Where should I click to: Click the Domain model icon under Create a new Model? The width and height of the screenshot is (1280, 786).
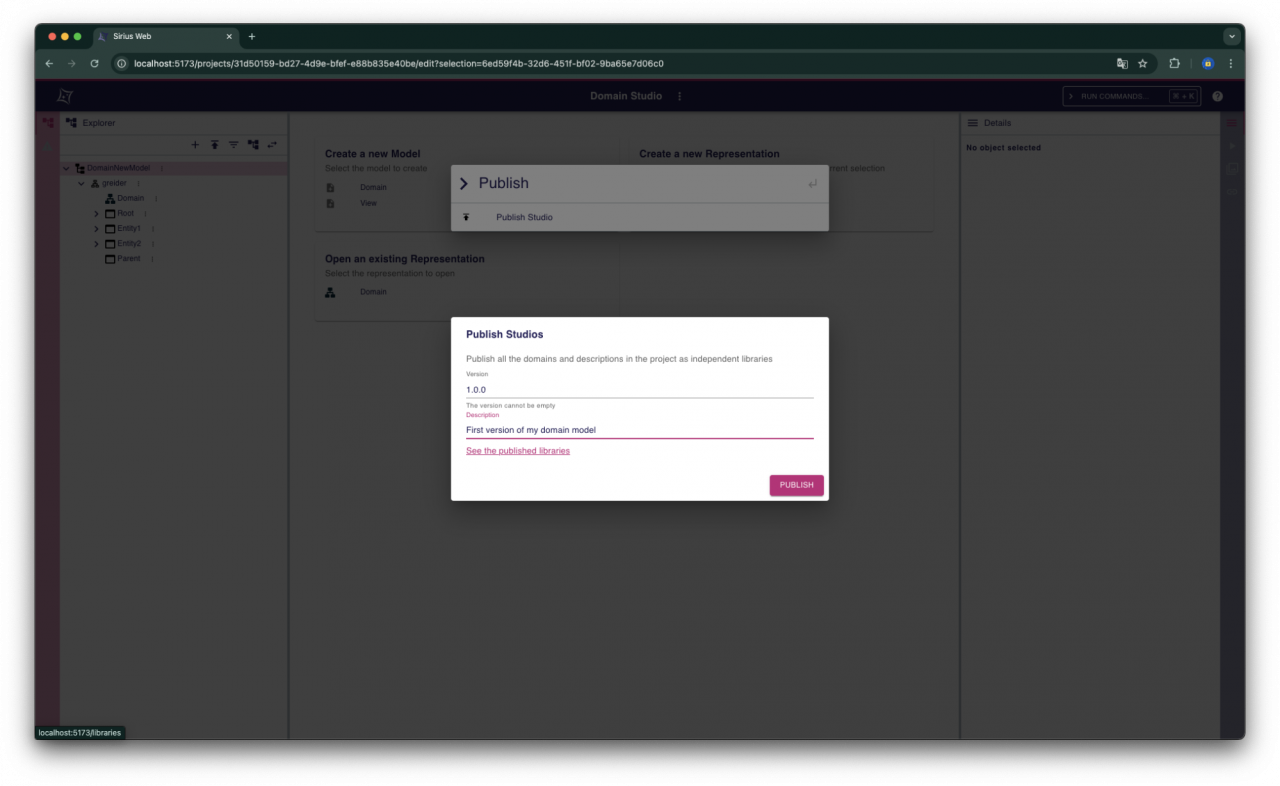coord(330,187)
